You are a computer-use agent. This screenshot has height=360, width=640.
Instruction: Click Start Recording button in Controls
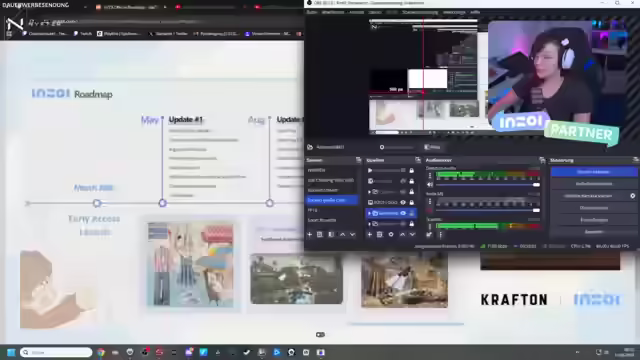click(x=594, y=184)
